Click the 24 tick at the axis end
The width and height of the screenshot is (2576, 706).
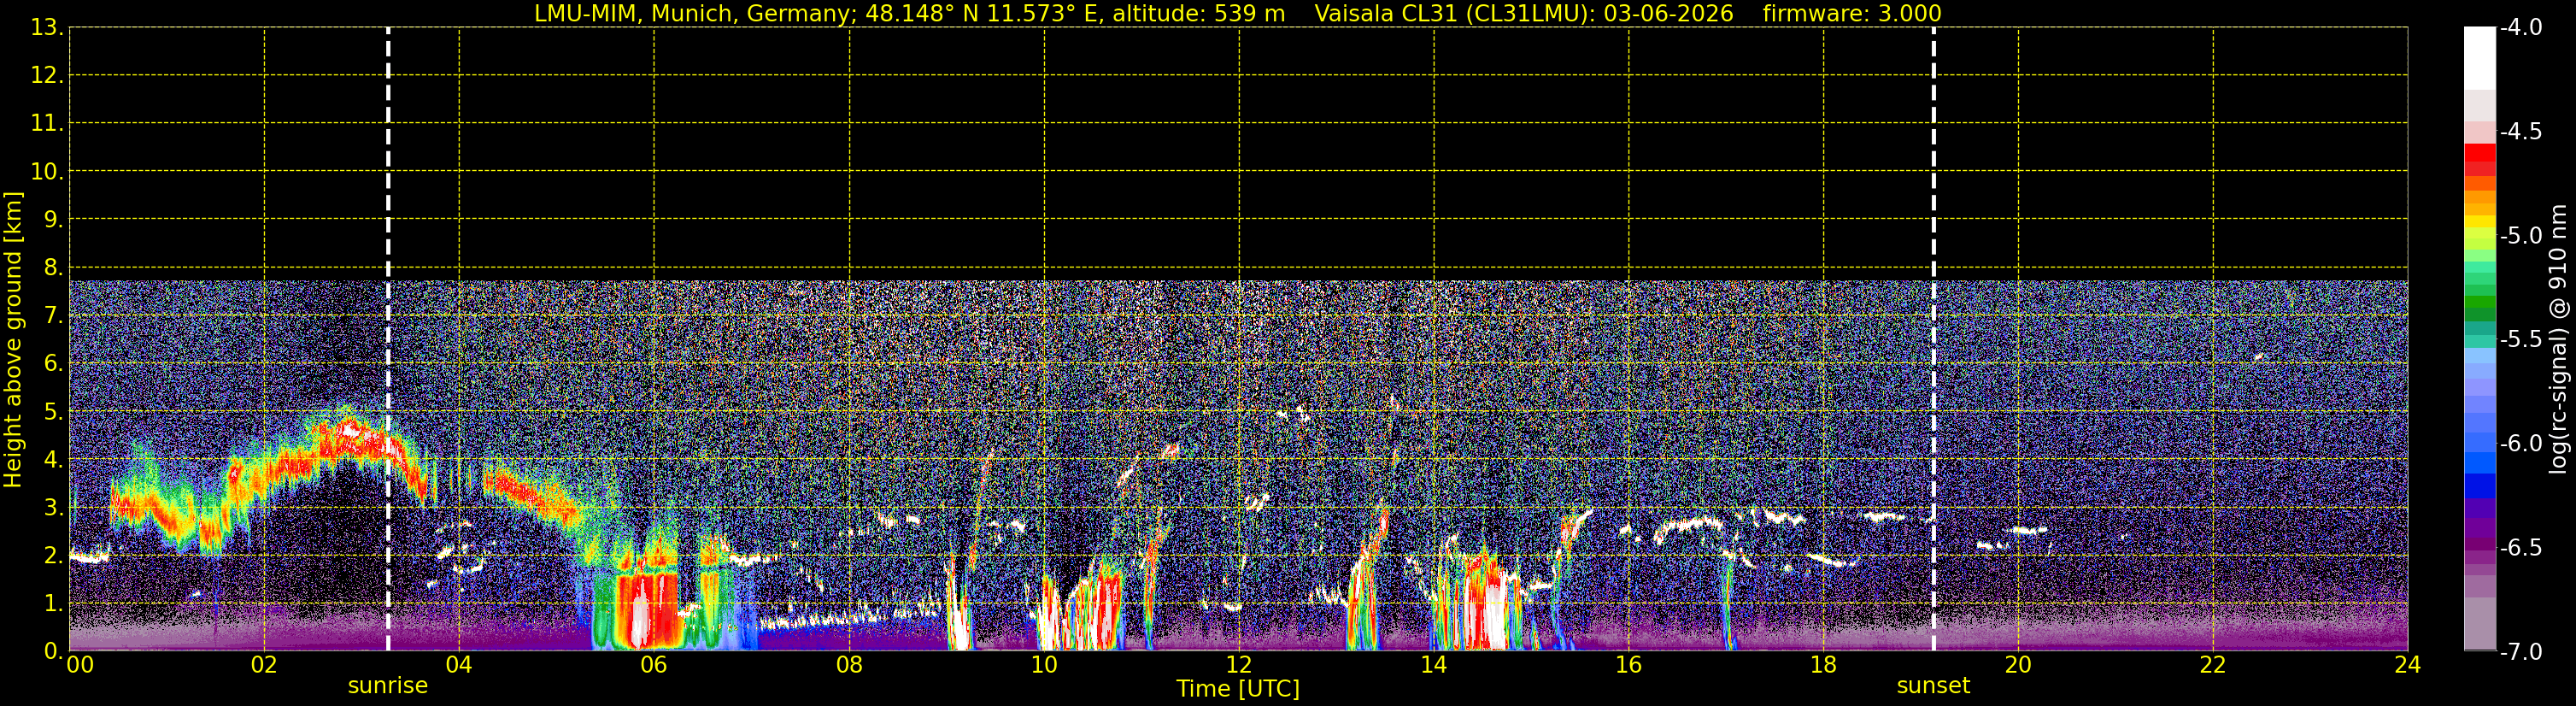[x=2407, y=664]
